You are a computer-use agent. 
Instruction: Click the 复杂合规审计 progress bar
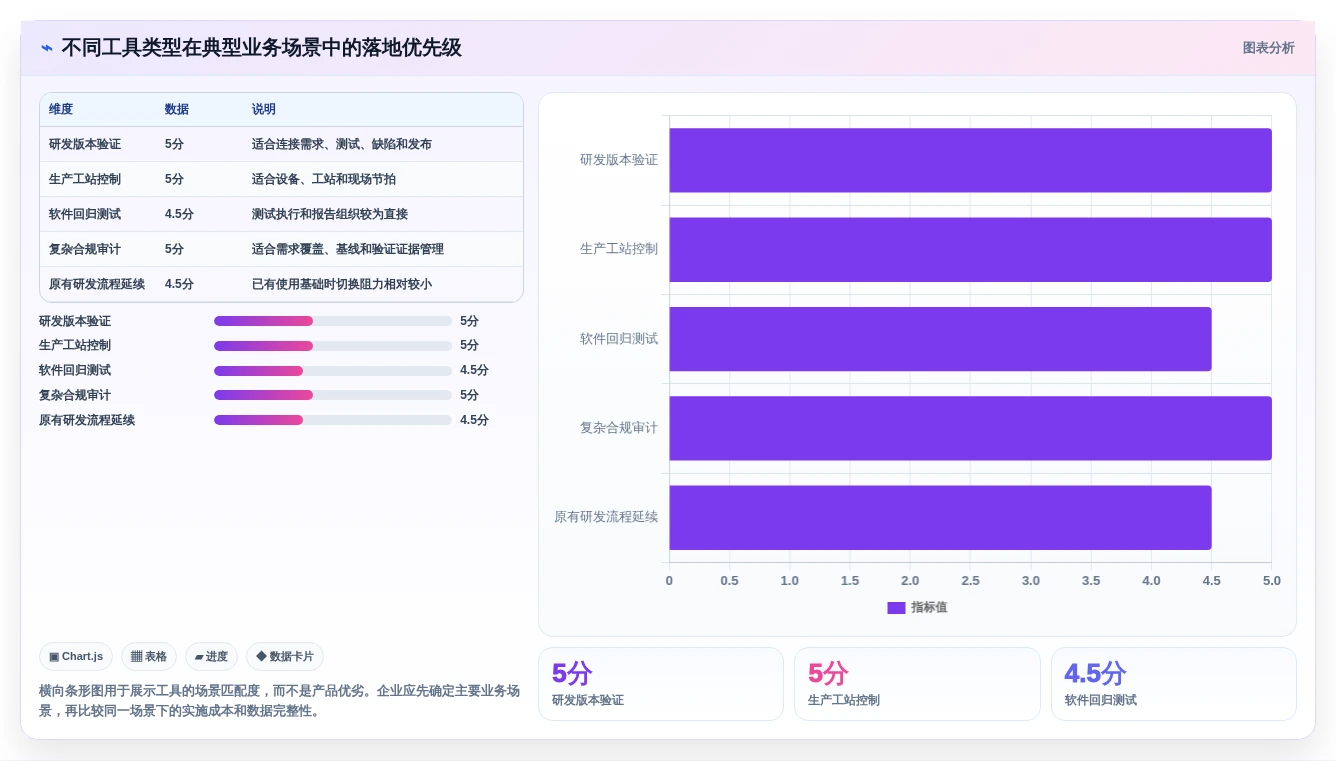[333, 395]
